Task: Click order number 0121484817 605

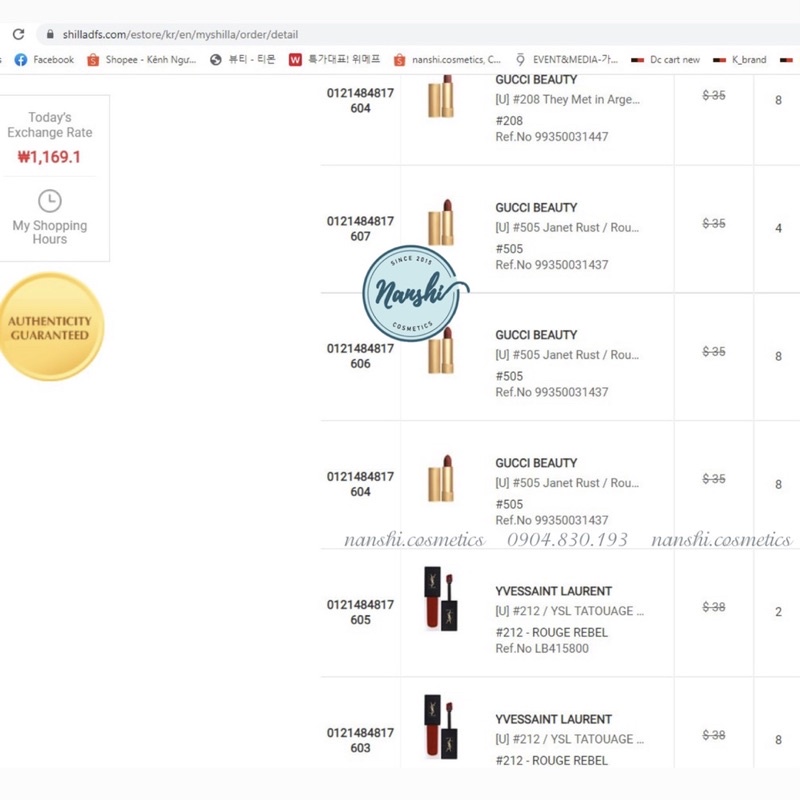Action: tap(360, 612)
